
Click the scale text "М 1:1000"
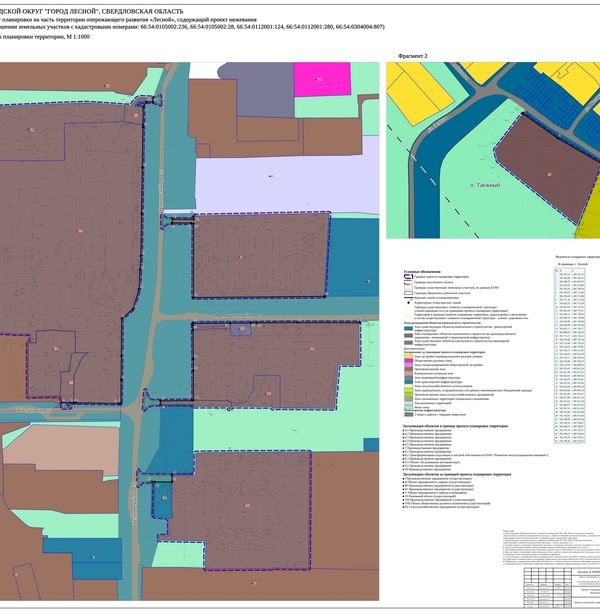click(x=78, y=37)
